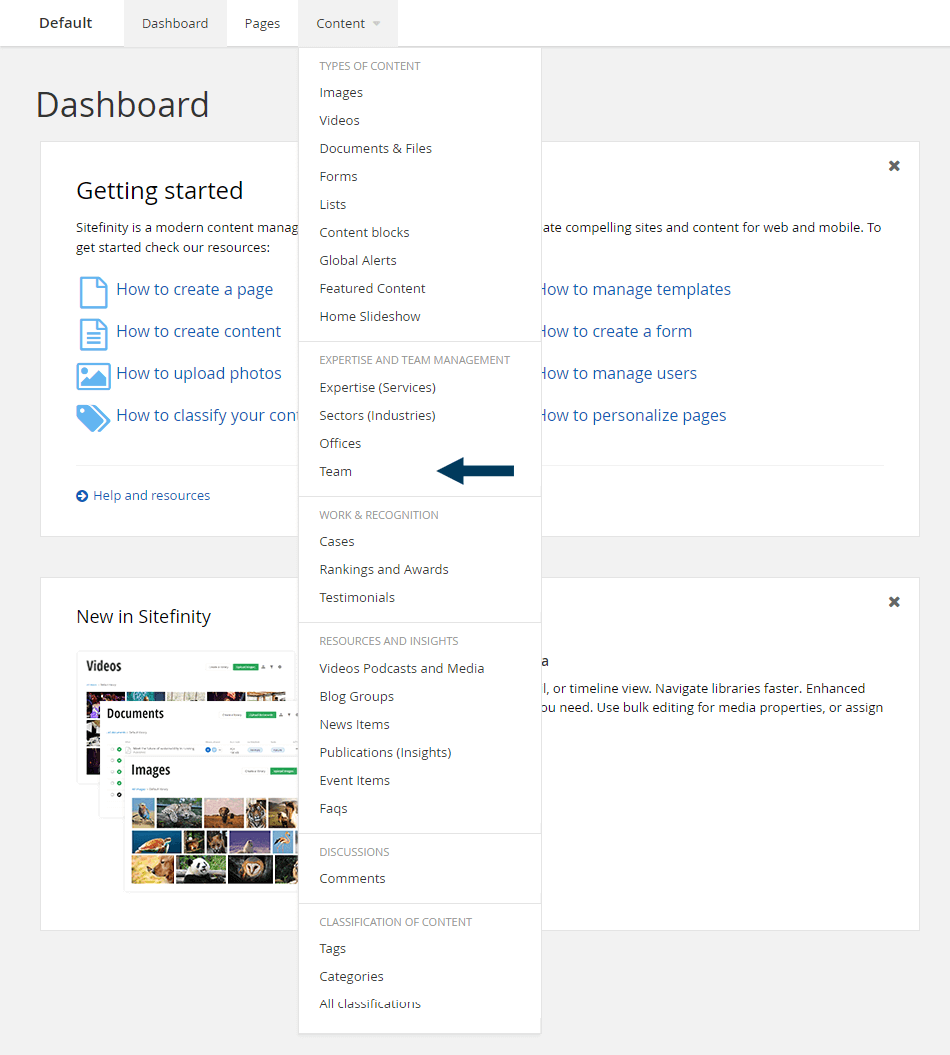The width and height of the screenshot is (950, 1055).
Task: Click the Dashboard page title
Action: pyautogui.click(x=122, y=105)
